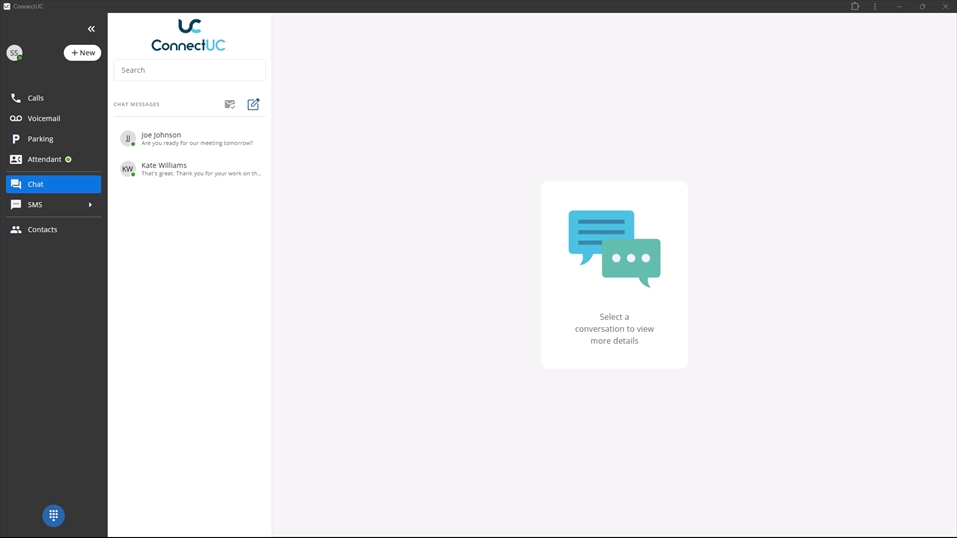This screenshot has height=538, width=957.
Task: Open the Parking section
Action: coord(40,139)
